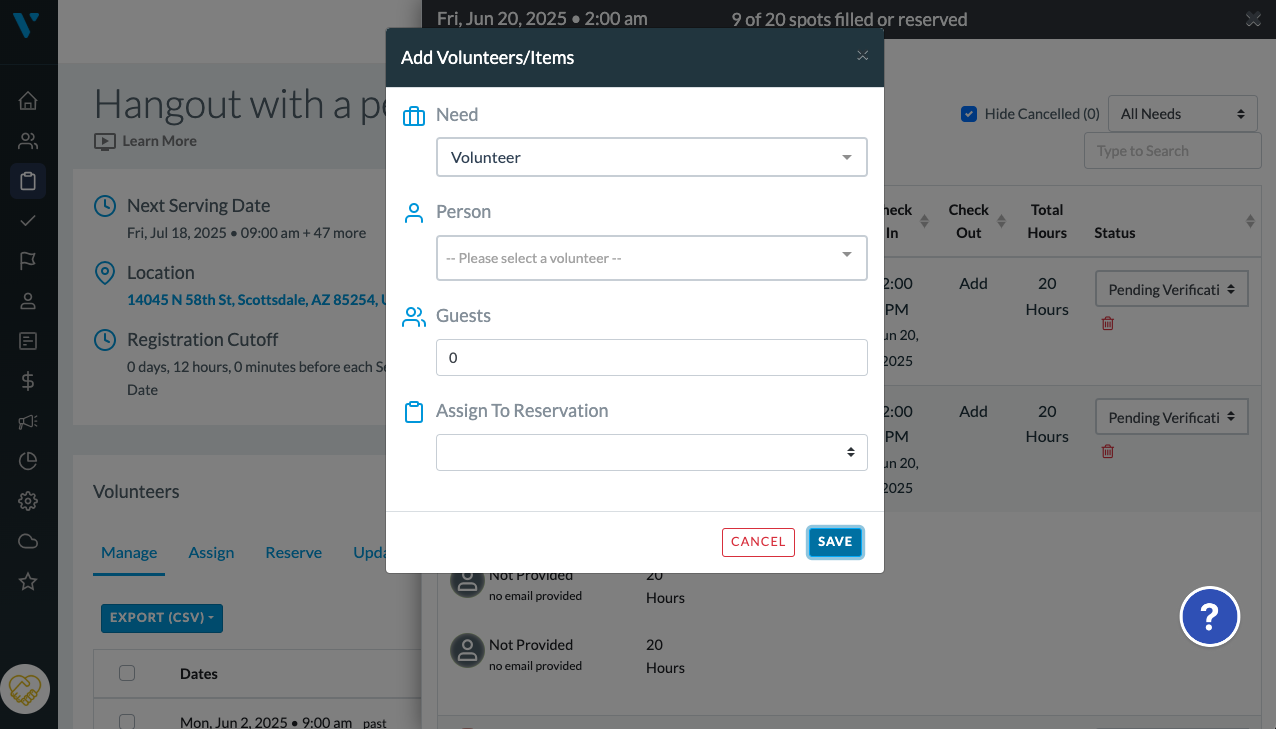Uncheck the Hide Cancelled checkbox

(969, 114)
